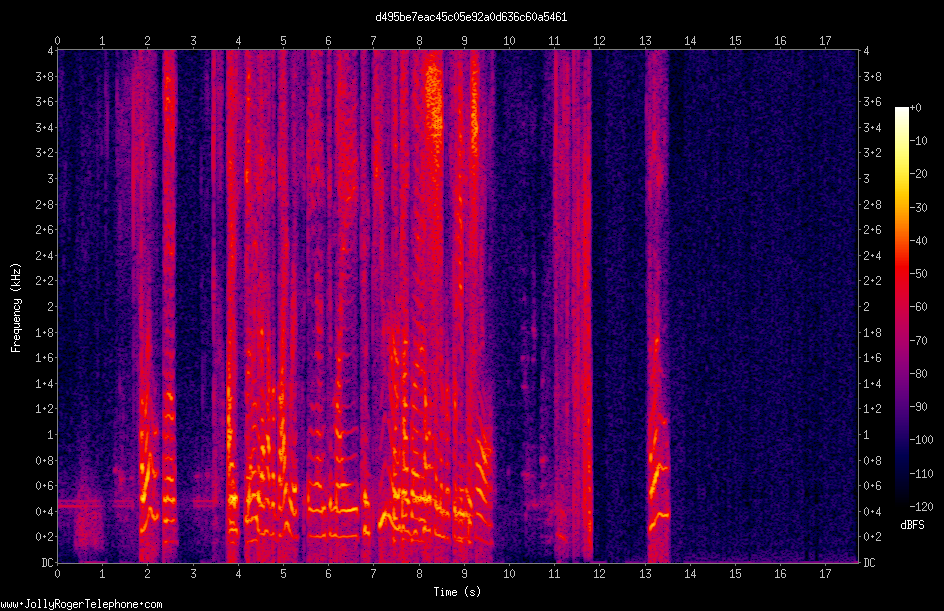Select the -30 value on dBFS scale

[x=918, y=208]
